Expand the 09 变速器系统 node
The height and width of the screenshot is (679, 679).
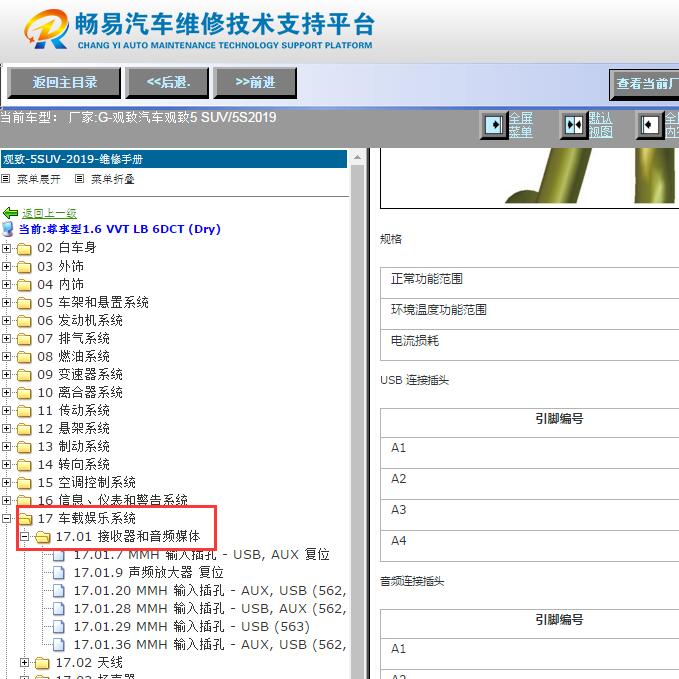point(6,375)
